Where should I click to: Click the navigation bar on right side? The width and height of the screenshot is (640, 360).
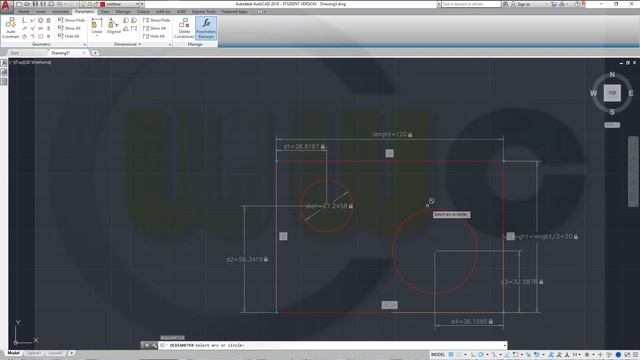tap(633, 171)
